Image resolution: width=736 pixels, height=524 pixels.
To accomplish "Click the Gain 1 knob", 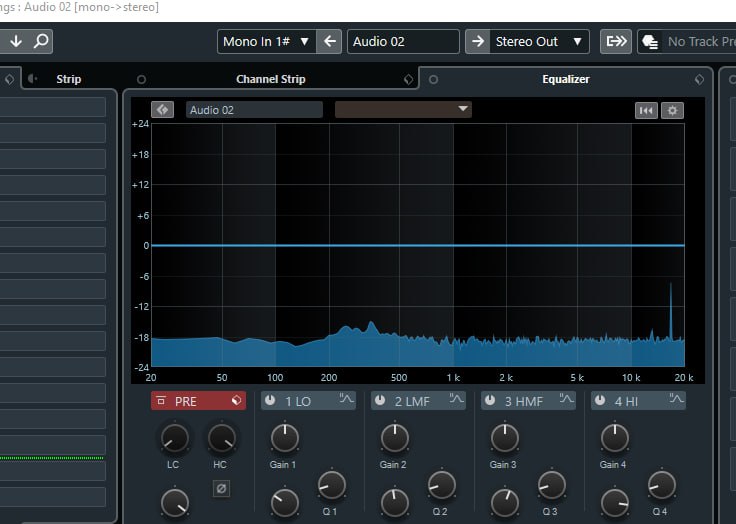I will point(284,438).
